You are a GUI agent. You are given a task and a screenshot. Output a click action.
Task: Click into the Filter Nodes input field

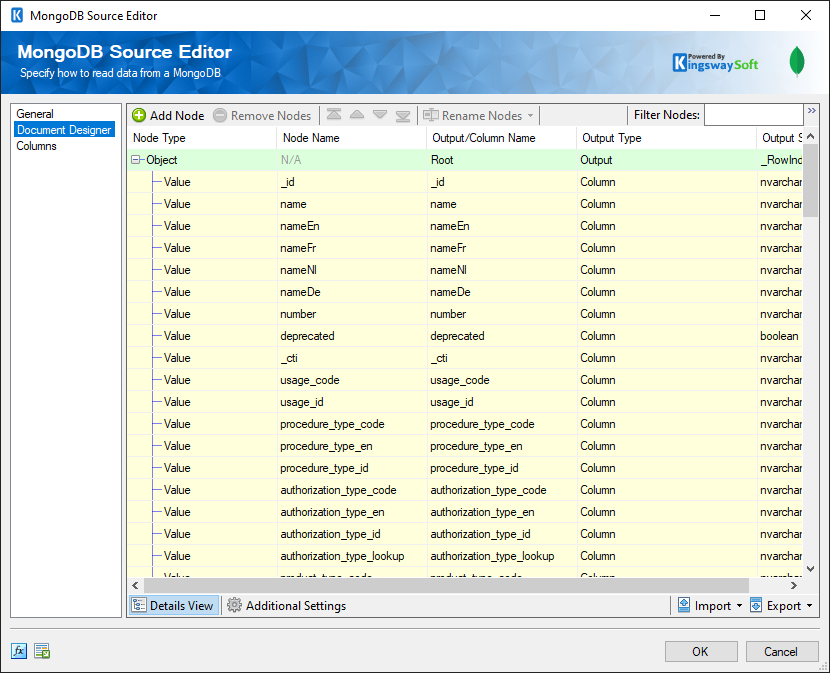(x=753, y=114)
